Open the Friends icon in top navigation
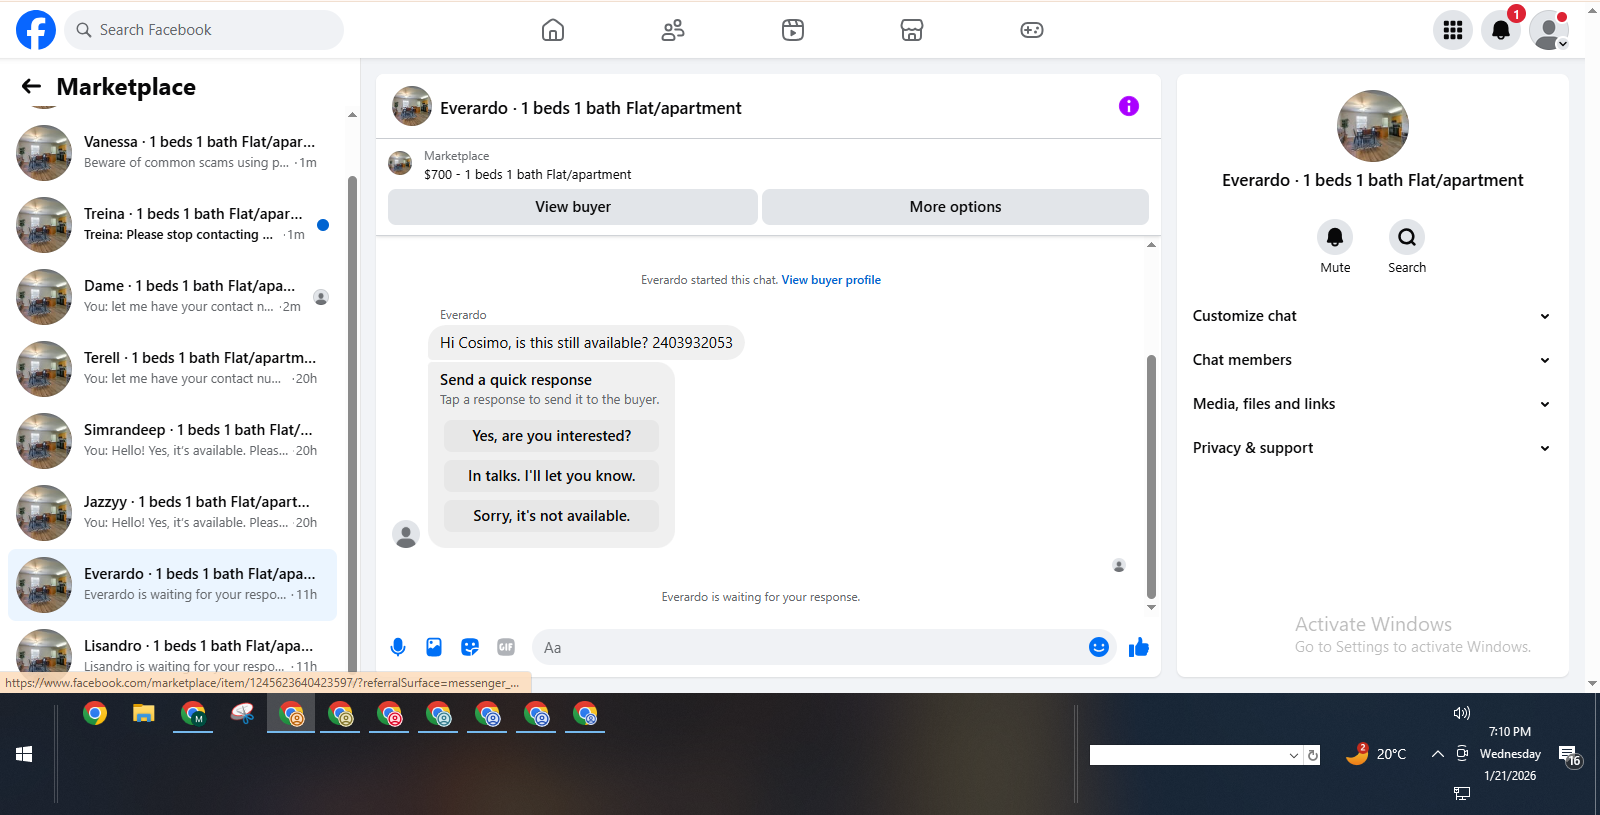1600x815 pixels. coord(673,30)
